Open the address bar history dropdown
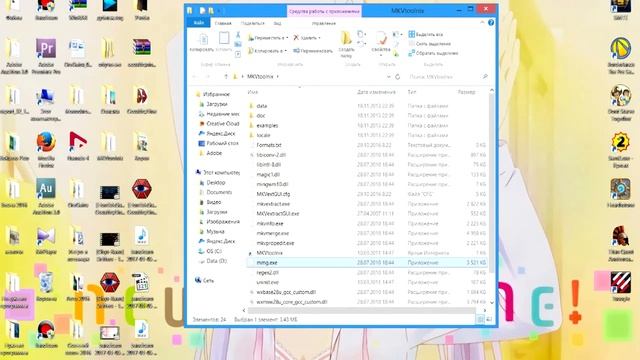The height and width of the screenshot is (360, 640). click(x=389, y=76)
